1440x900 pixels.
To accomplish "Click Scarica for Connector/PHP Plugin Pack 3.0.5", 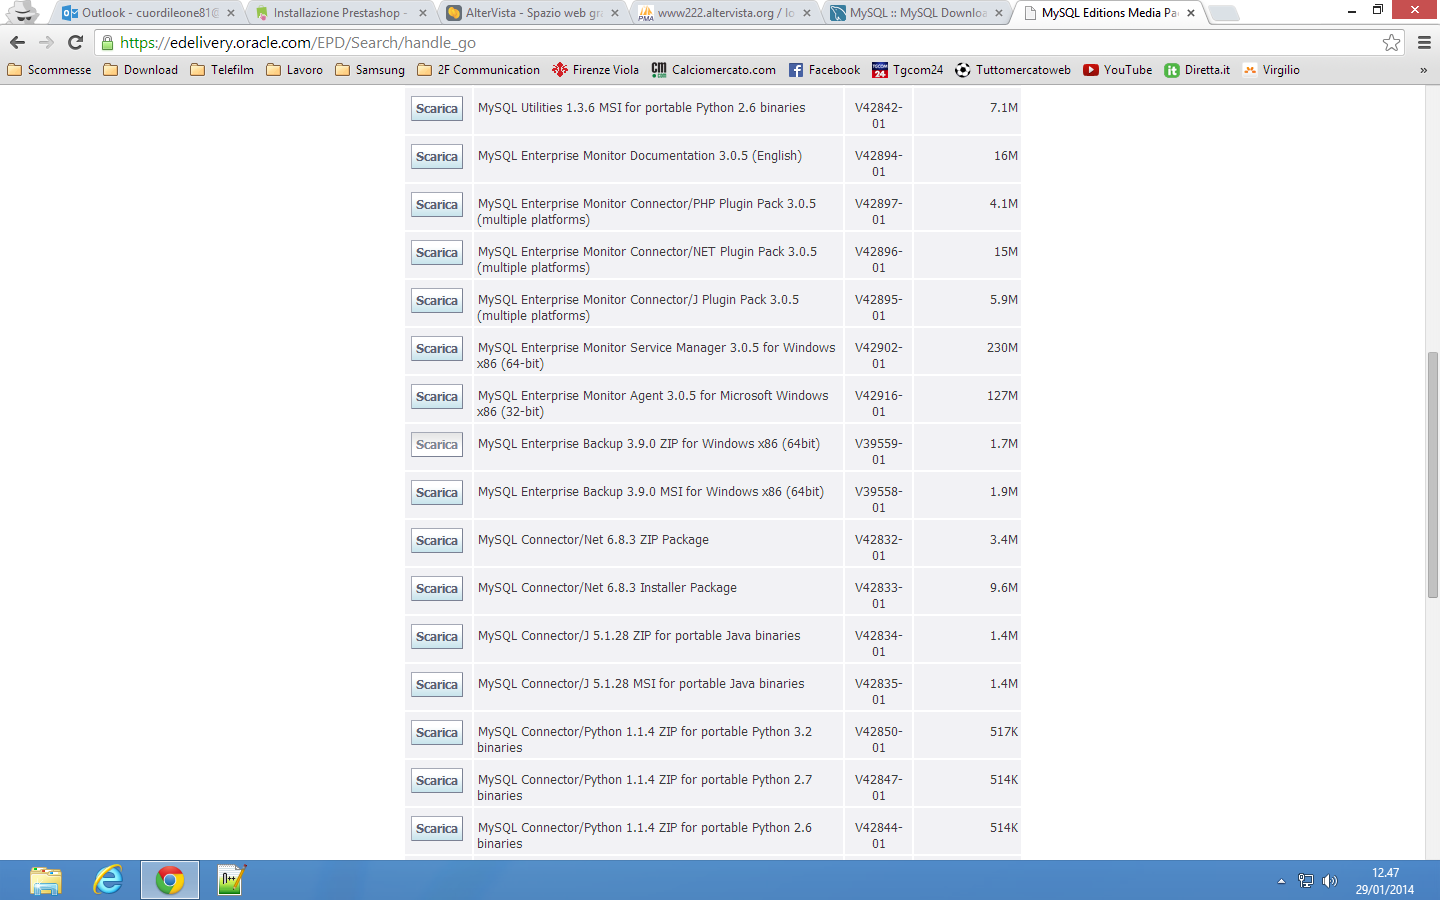I will click(x=437, y=205).
